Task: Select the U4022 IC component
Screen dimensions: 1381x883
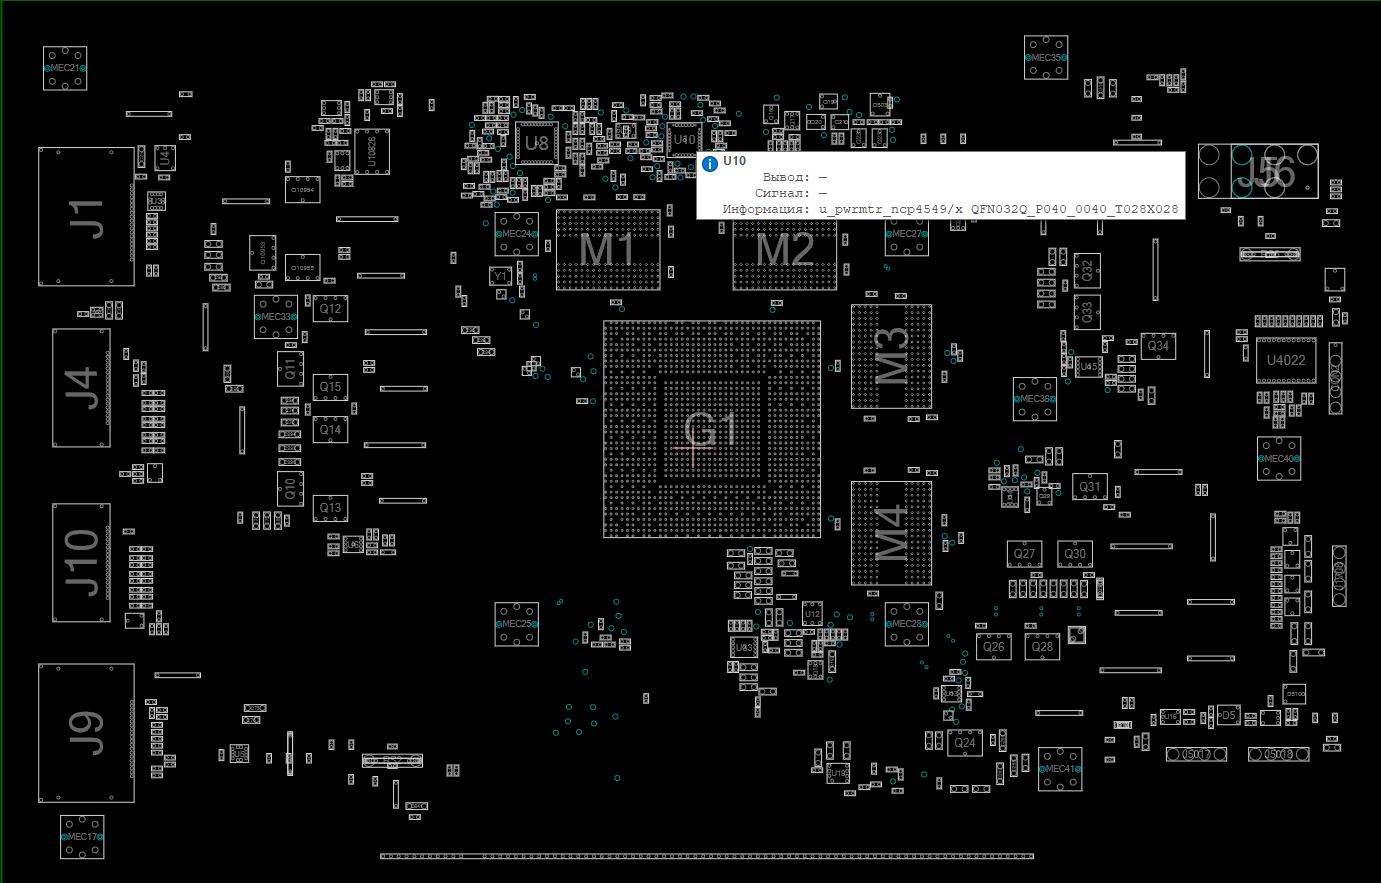Action: (1286, 360)
